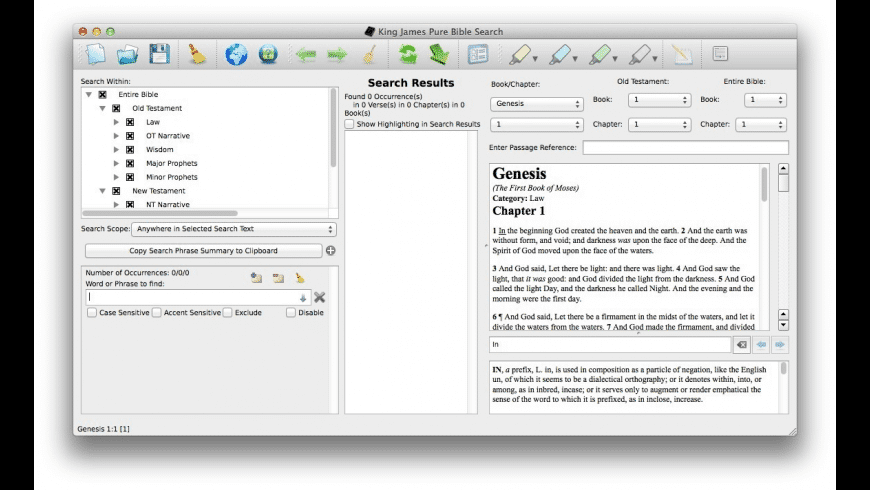Toggle the New Testament checkbox

coord(116,191)
